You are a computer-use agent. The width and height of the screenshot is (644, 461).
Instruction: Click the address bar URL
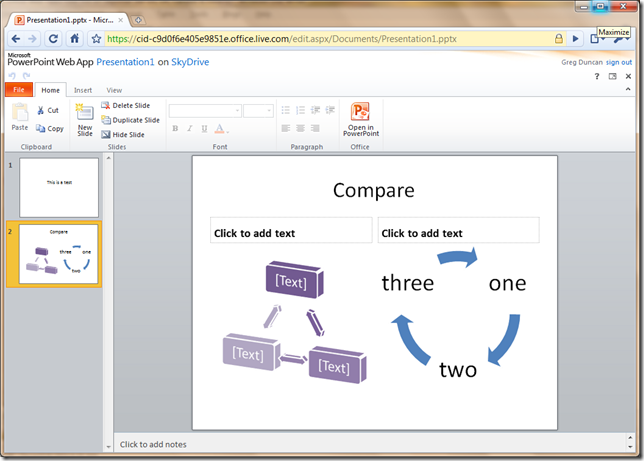[x=282, y=39]
